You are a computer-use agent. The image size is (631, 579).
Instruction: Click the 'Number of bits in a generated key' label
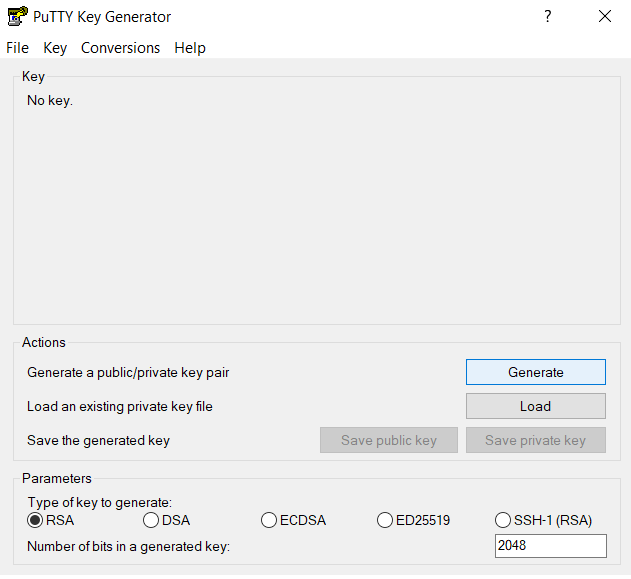[129, 546]
